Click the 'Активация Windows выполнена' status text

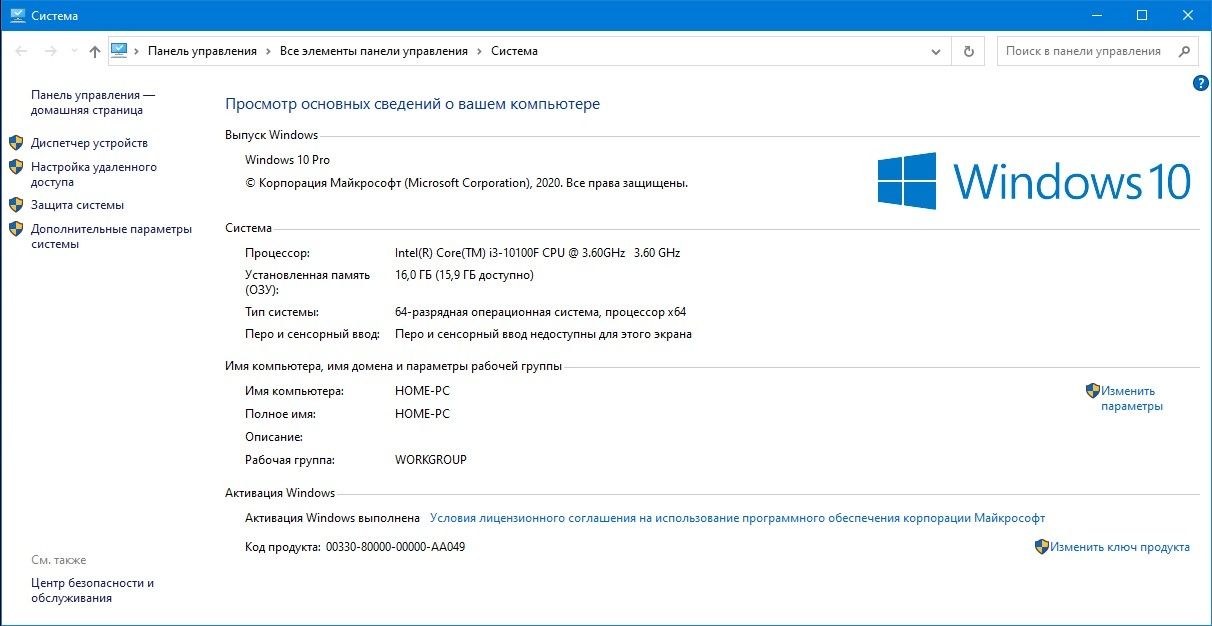(332, 518)
